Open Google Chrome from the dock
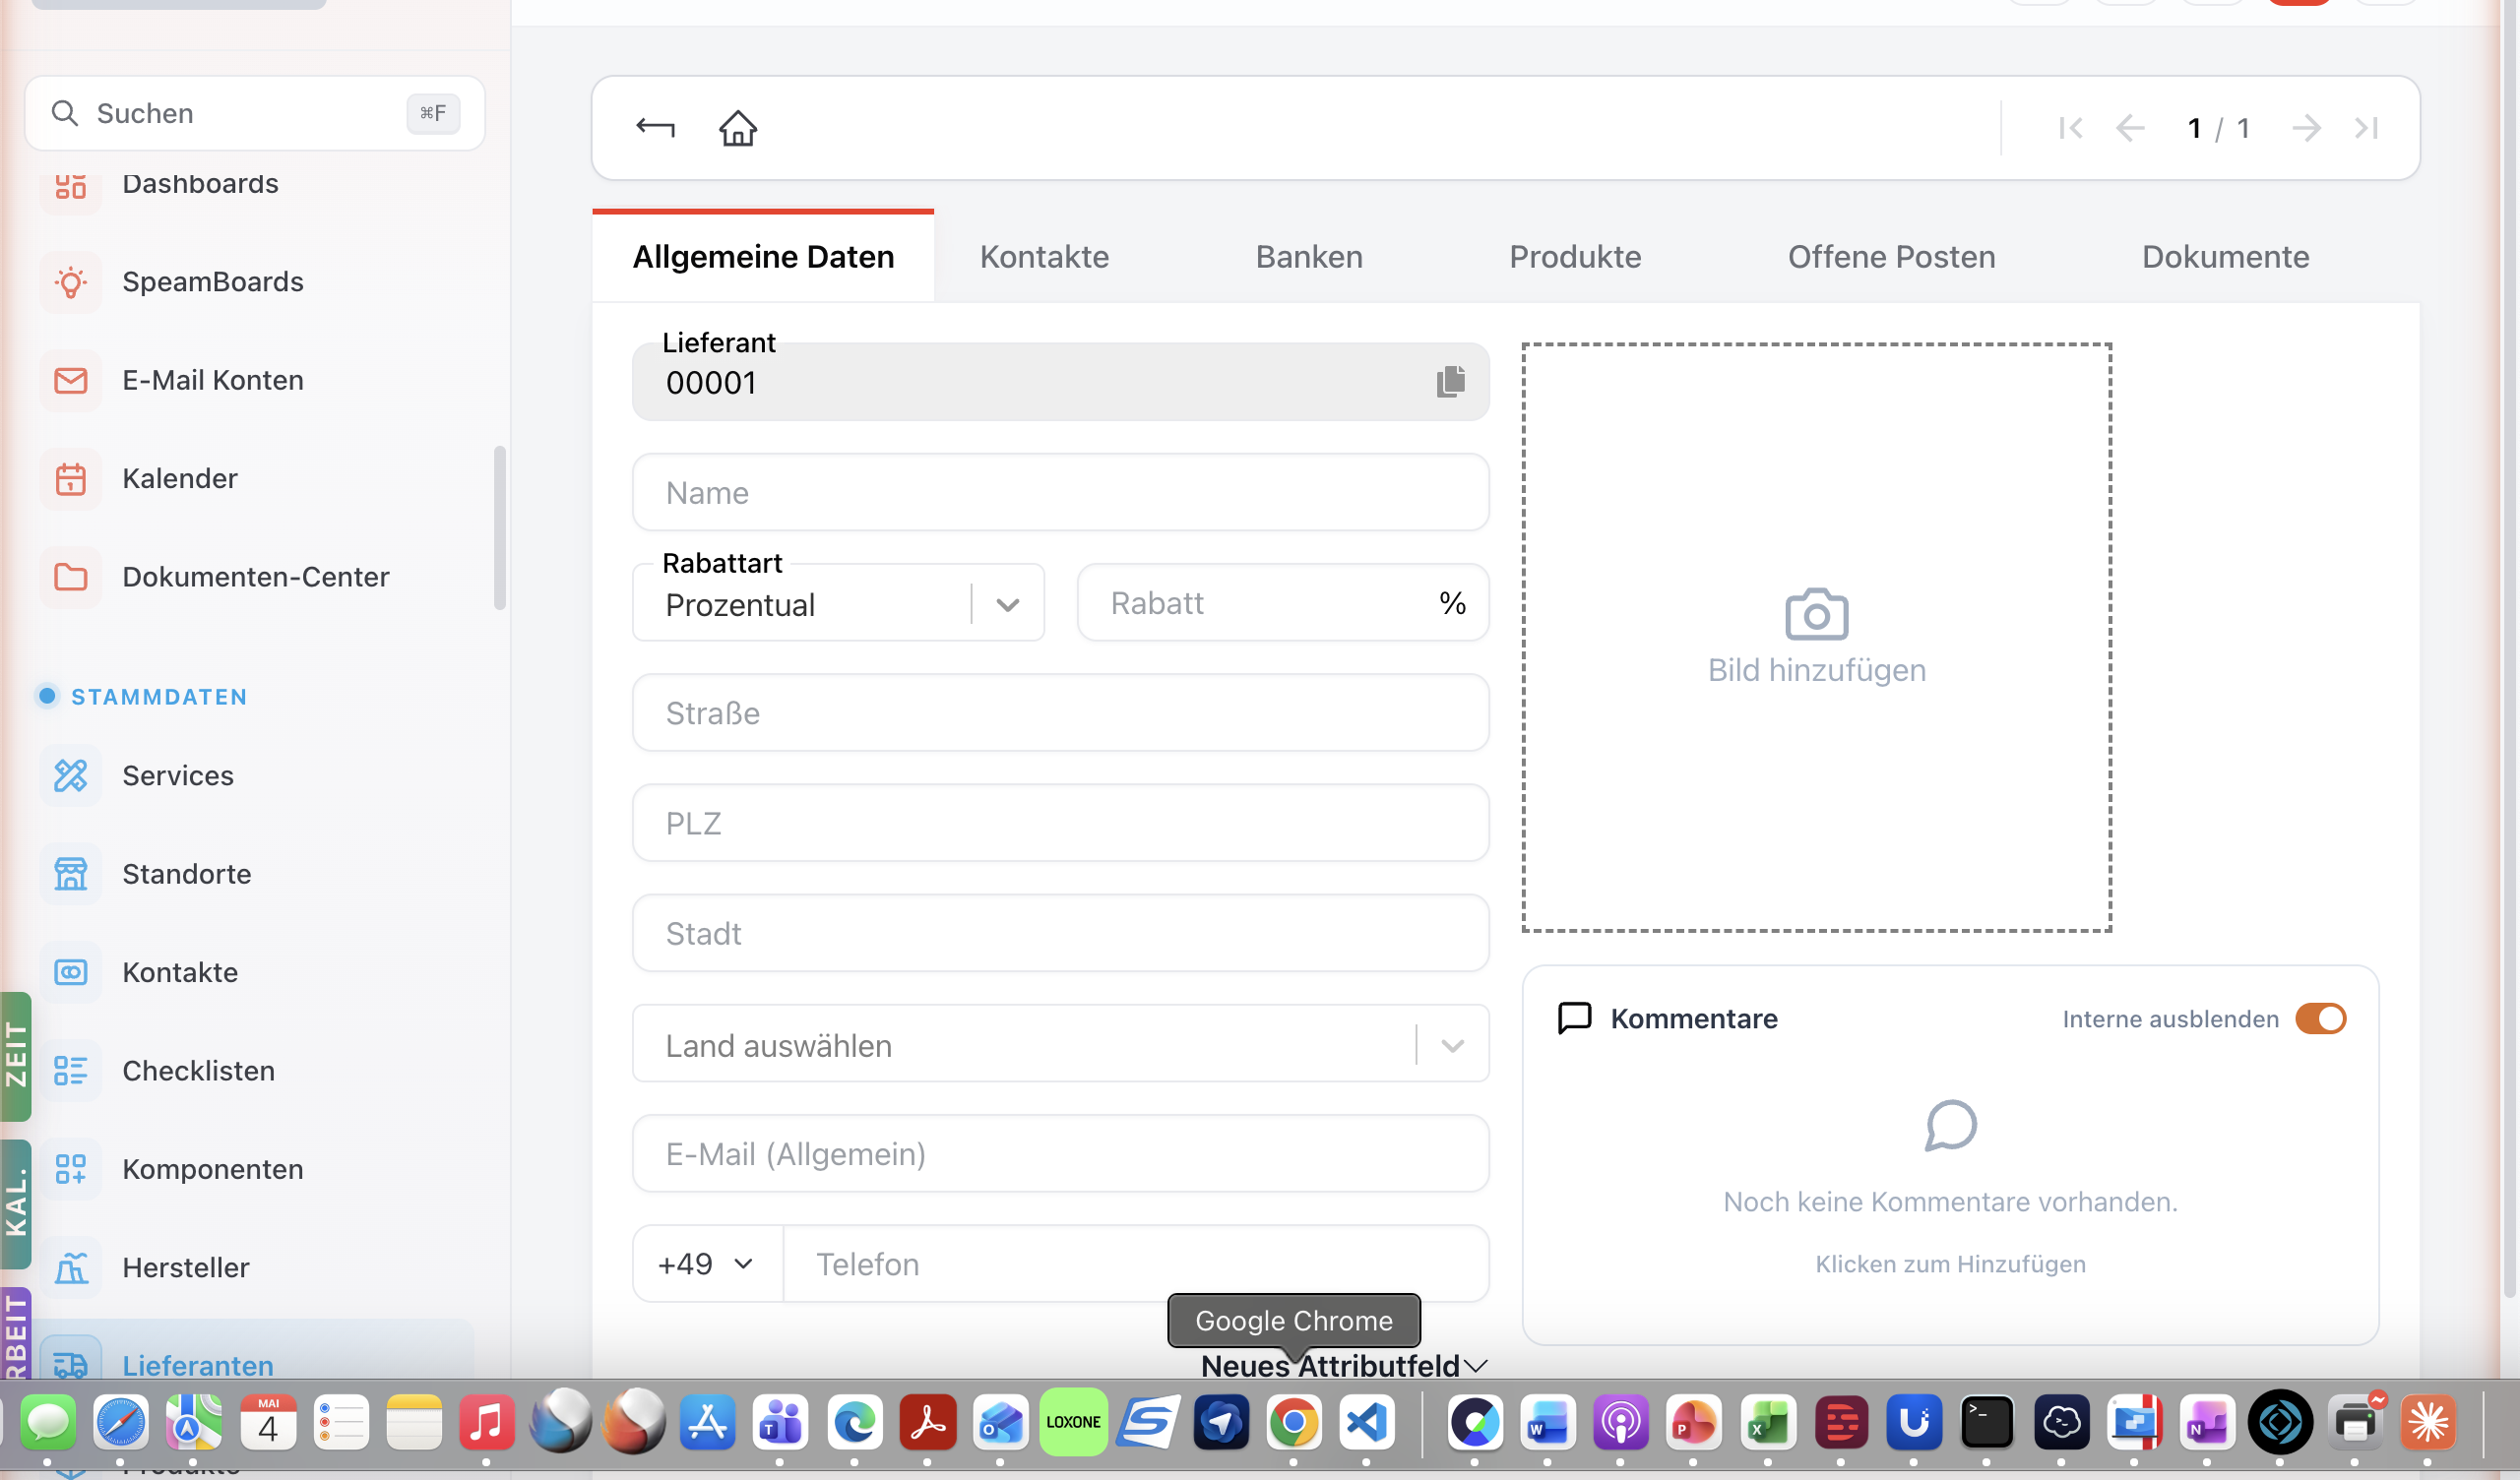This screenshot has height=1480, width=2520. pos(1294,1422)
